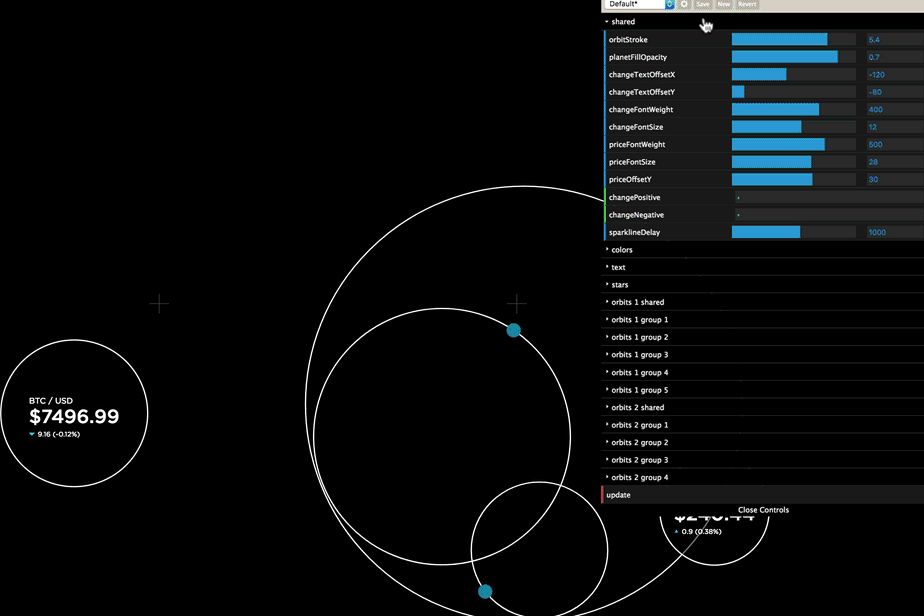Adjust the planetFillOpacity slider

[793, 57]
